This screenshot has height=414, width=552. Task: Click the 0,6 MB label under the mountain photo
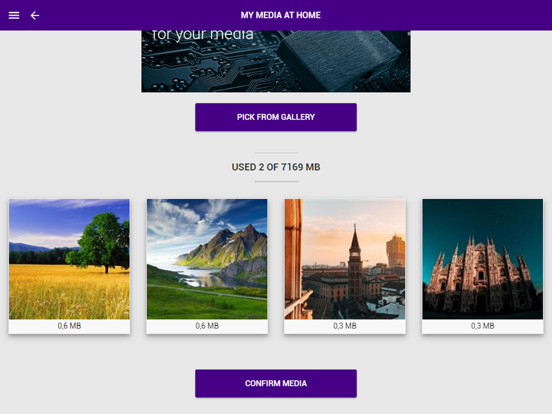coord(207,326)
